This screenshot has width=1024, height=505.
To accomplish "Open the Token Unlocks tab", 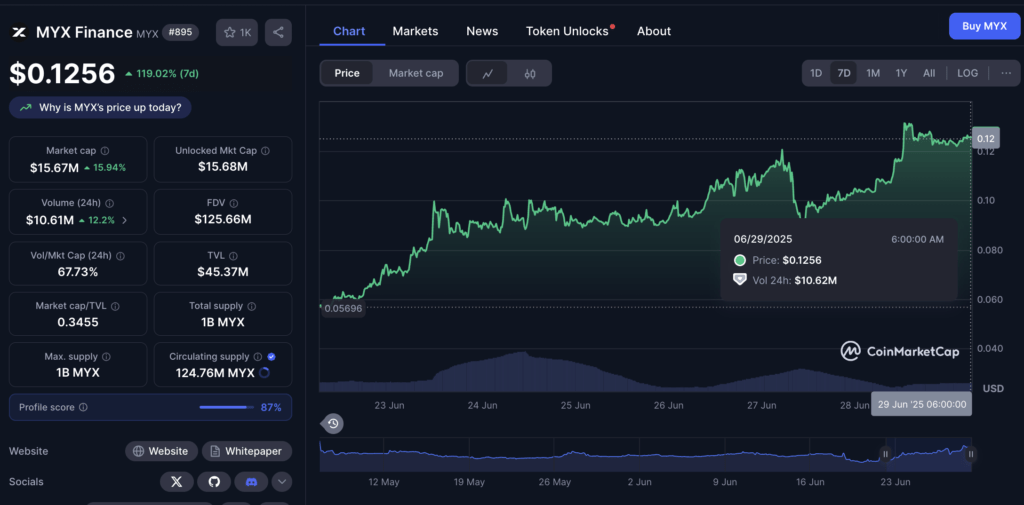I will [x=568, y=31].
